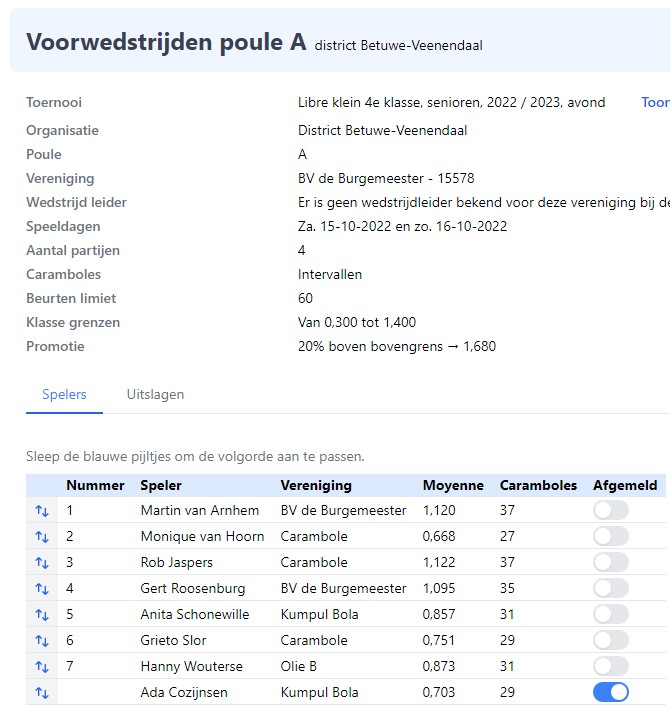
Task: Click the Nummer column header
Action: (95, 485)
